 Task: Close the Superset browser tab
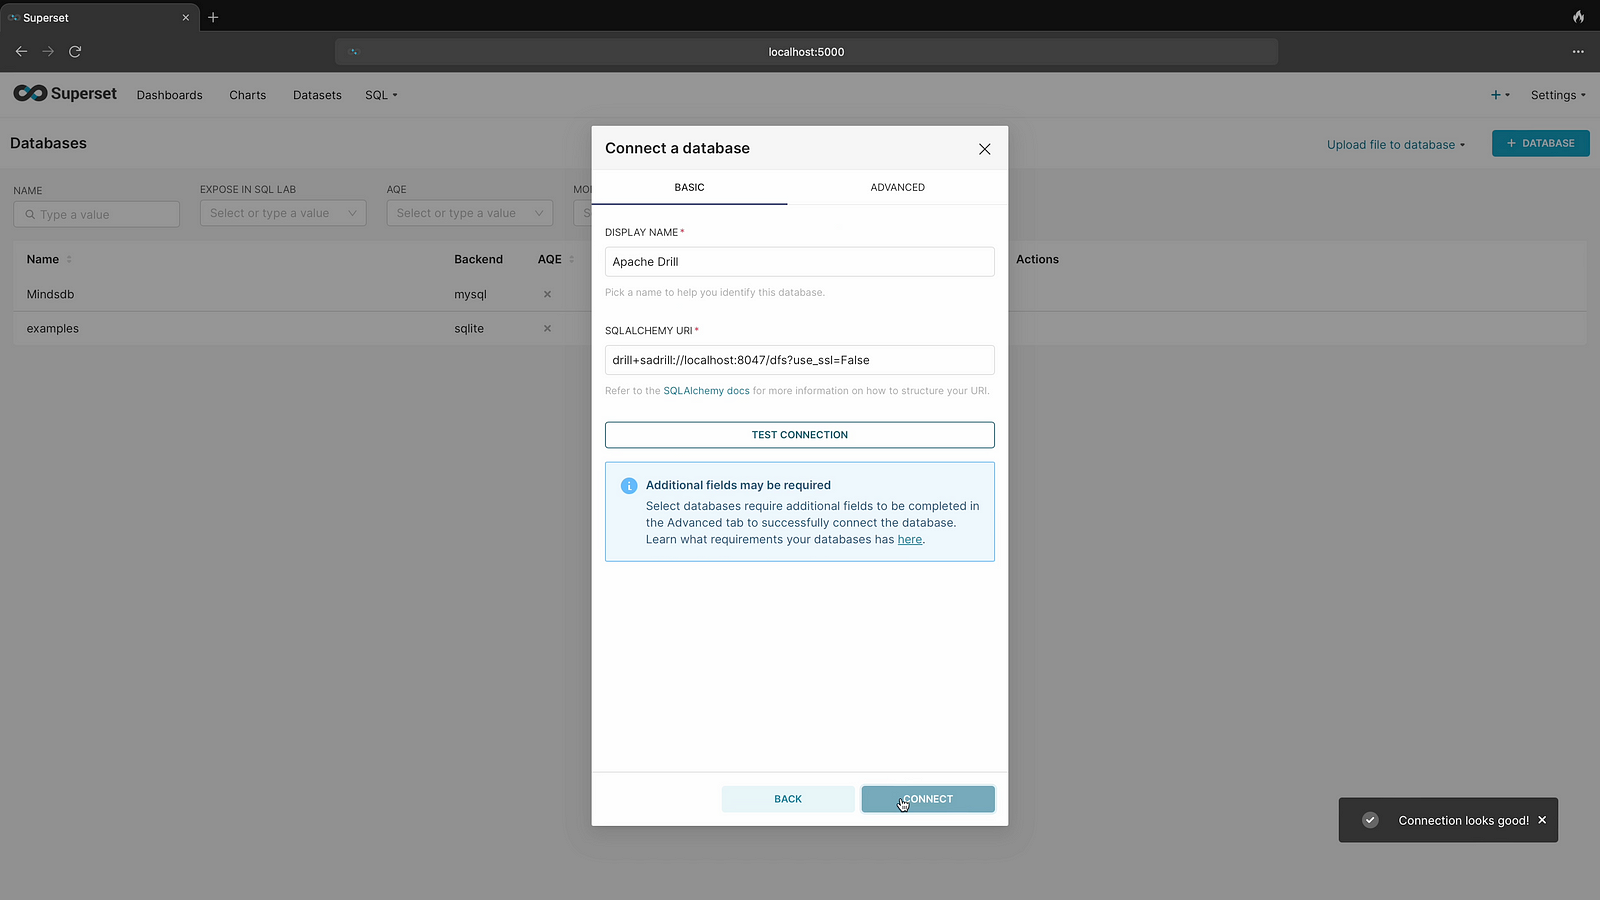point(185,17)
